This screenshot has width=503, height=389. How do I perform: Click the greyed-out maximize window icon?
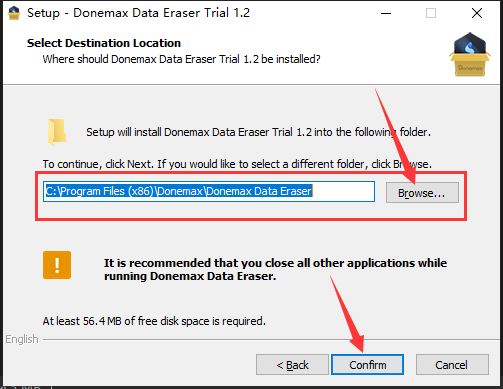tap(431, 13)
